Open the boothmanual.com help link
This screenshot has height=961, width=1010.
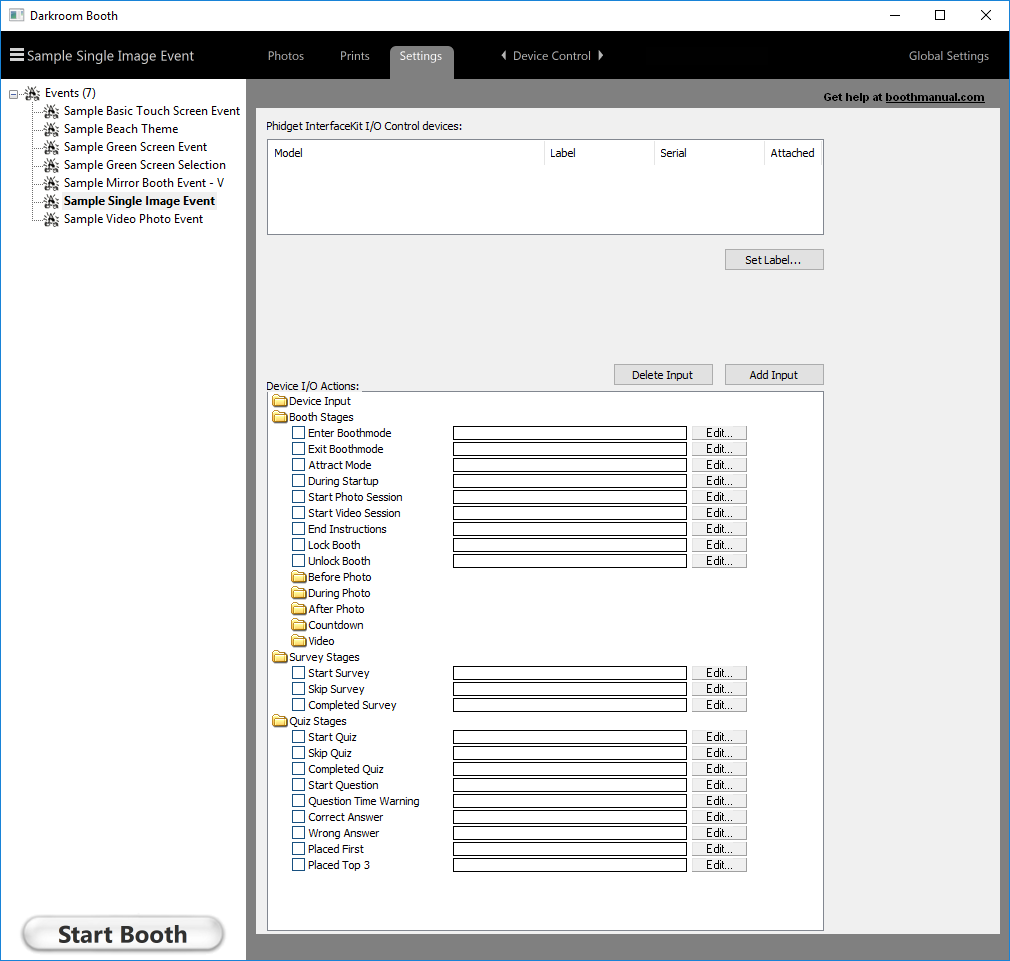click(935, 97)
